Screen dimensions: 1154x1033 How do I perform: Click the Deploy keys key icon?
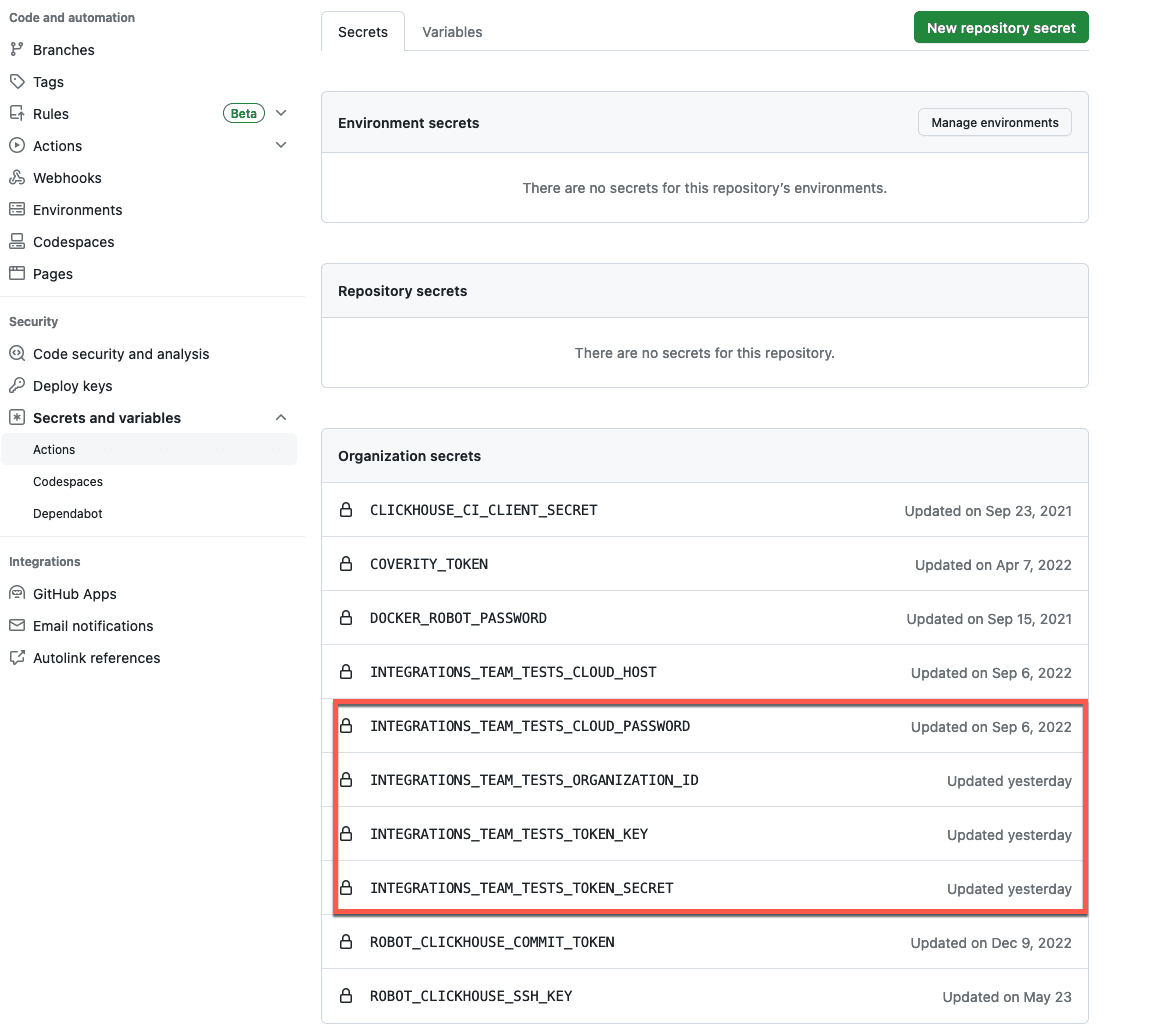(16, 386)
